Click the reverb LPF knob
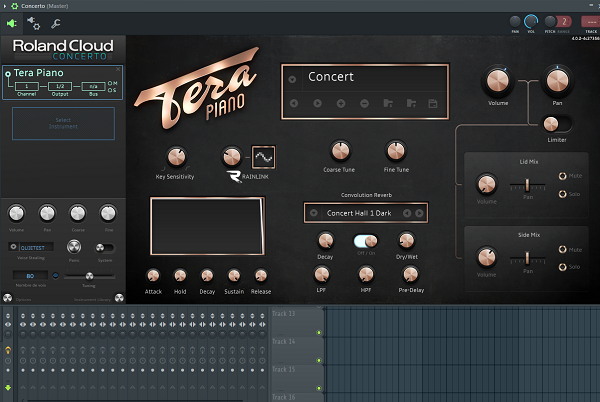600x402 pixels. pos(321,274)
